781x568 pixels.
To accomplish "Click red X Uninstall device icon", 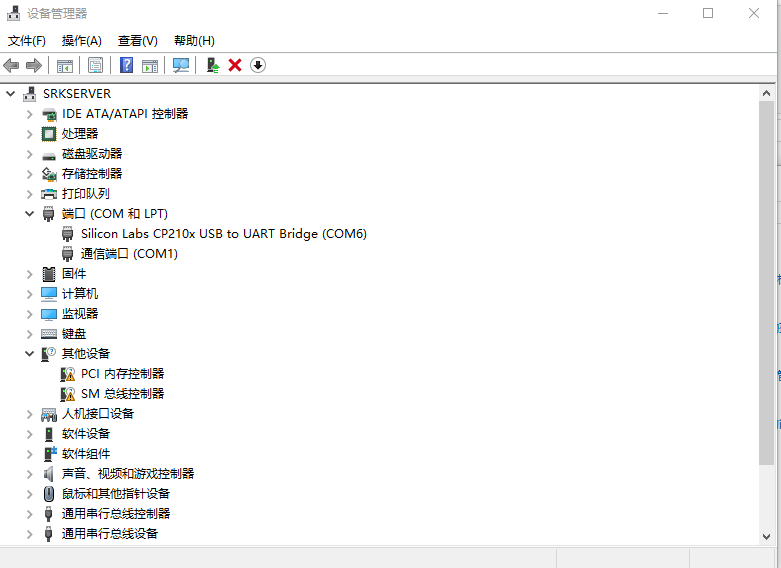I will coord(235,65).
